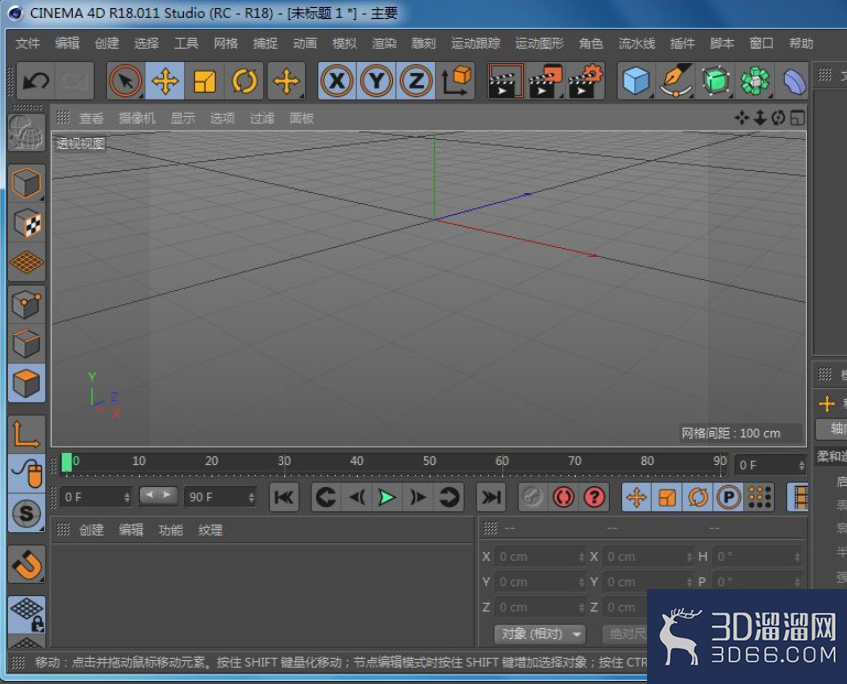Screen dimensions: 847x684
Task: Open the Array modeling objects icon
Action: point(755,81)
